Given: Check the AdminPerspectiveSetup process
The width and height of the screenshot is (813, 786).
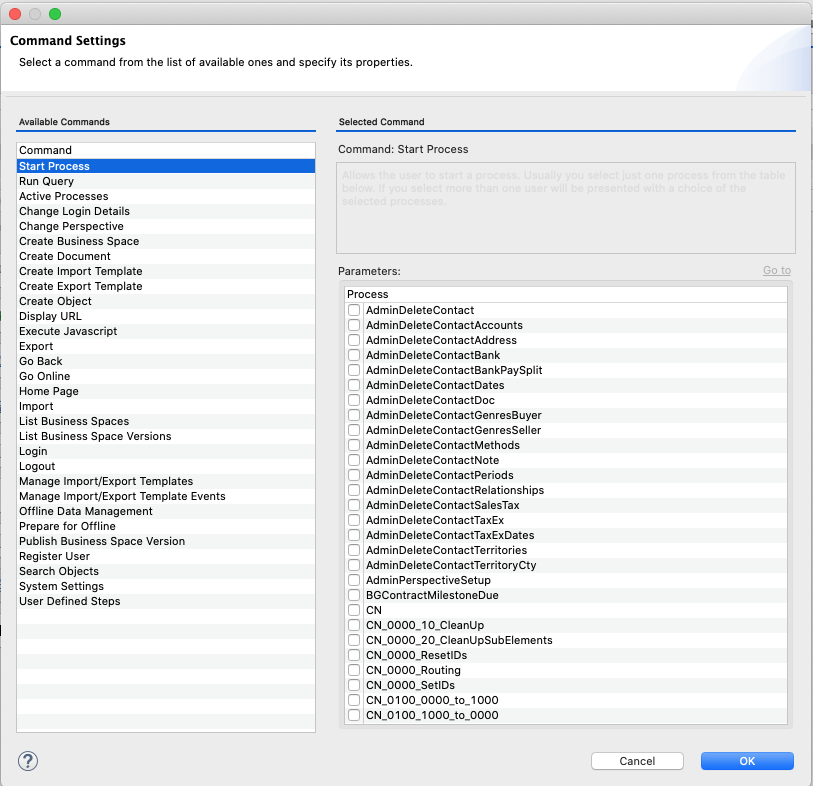Looking at the screenshot, I should click(x=354, y=580).
